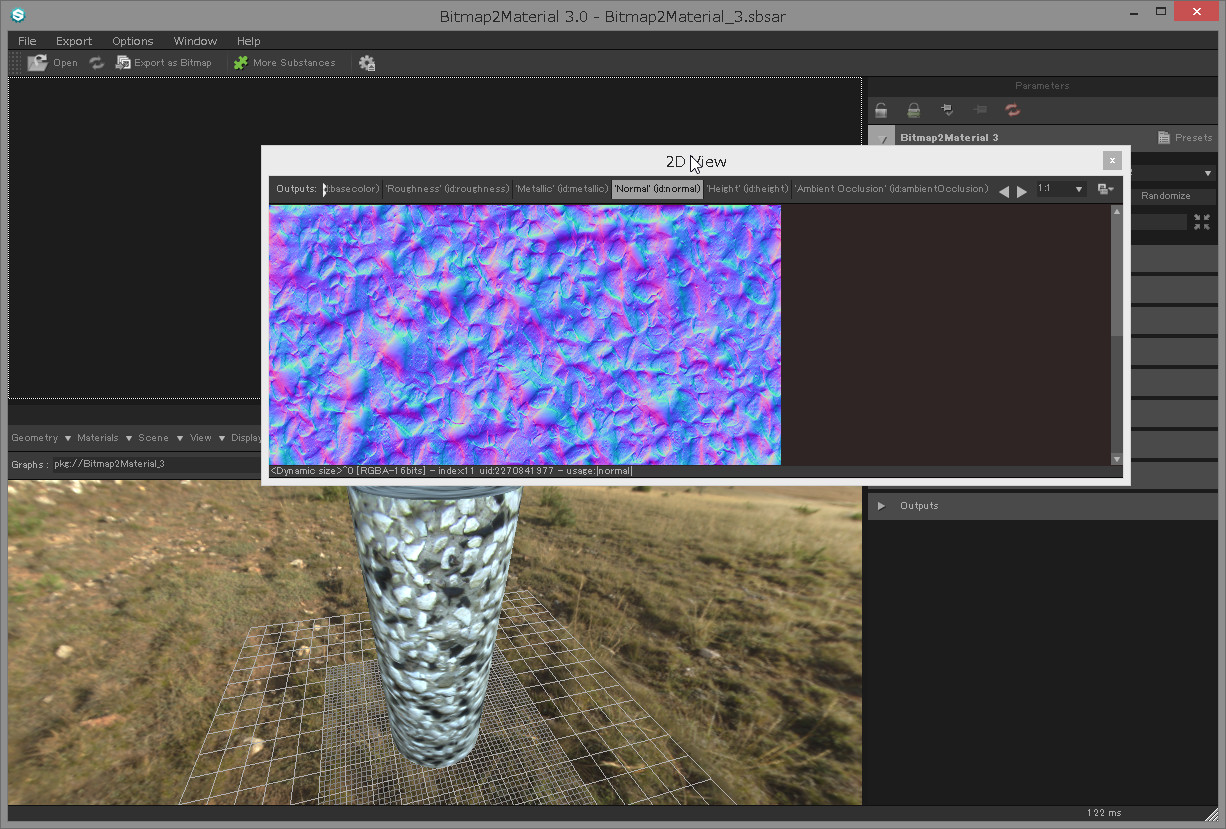Click the red refresh arrows icon
The width and height of the screenshot is (1226, 829).
click(1012, 110)
